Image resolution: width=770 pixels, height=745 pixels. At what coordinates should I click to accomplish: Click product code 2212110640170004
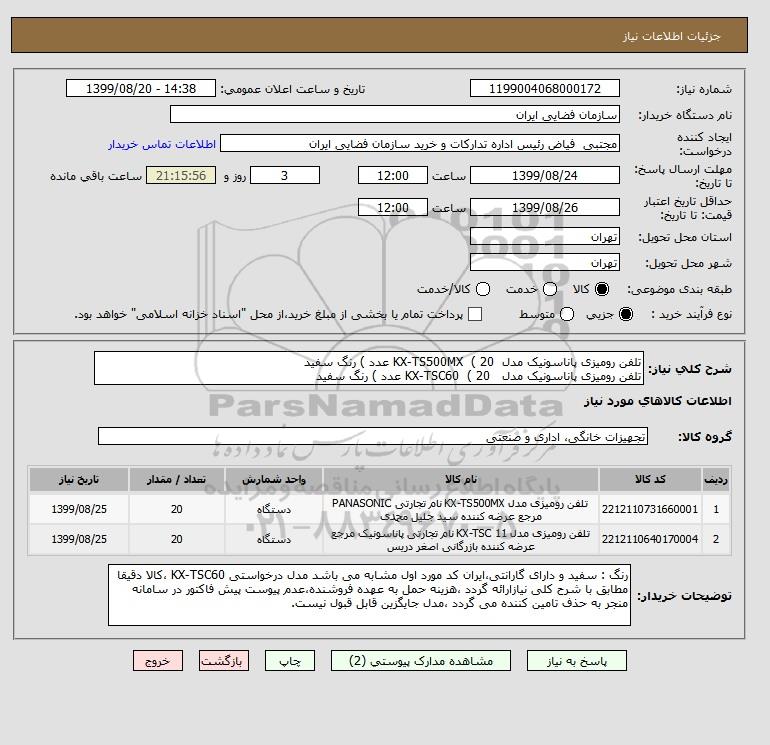click(650, 539)
